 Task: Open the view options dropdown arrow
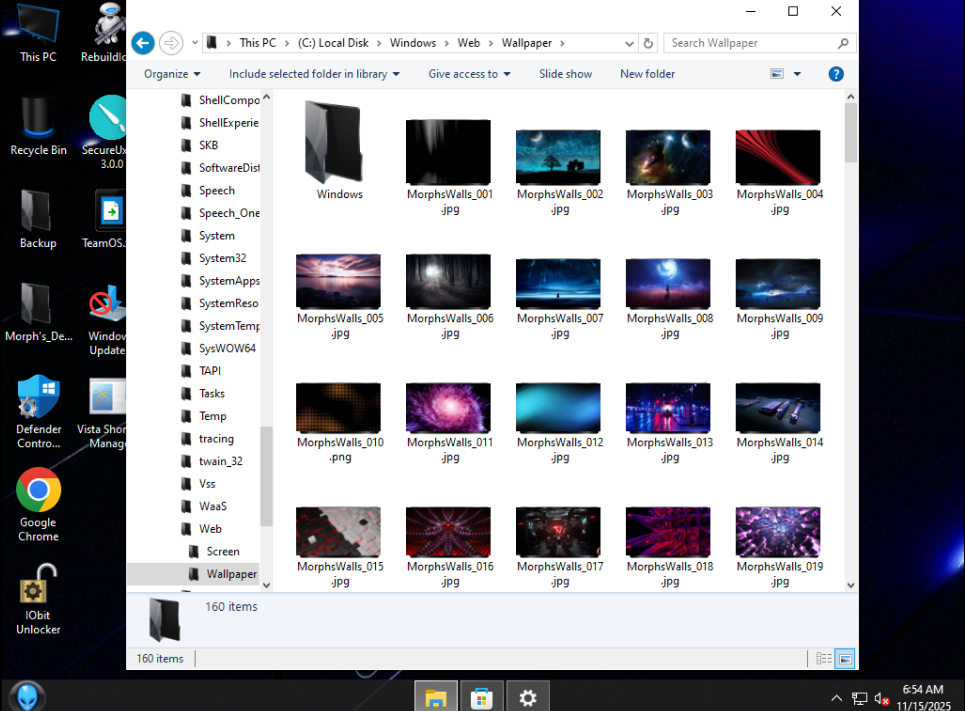(x=797, y=74)
